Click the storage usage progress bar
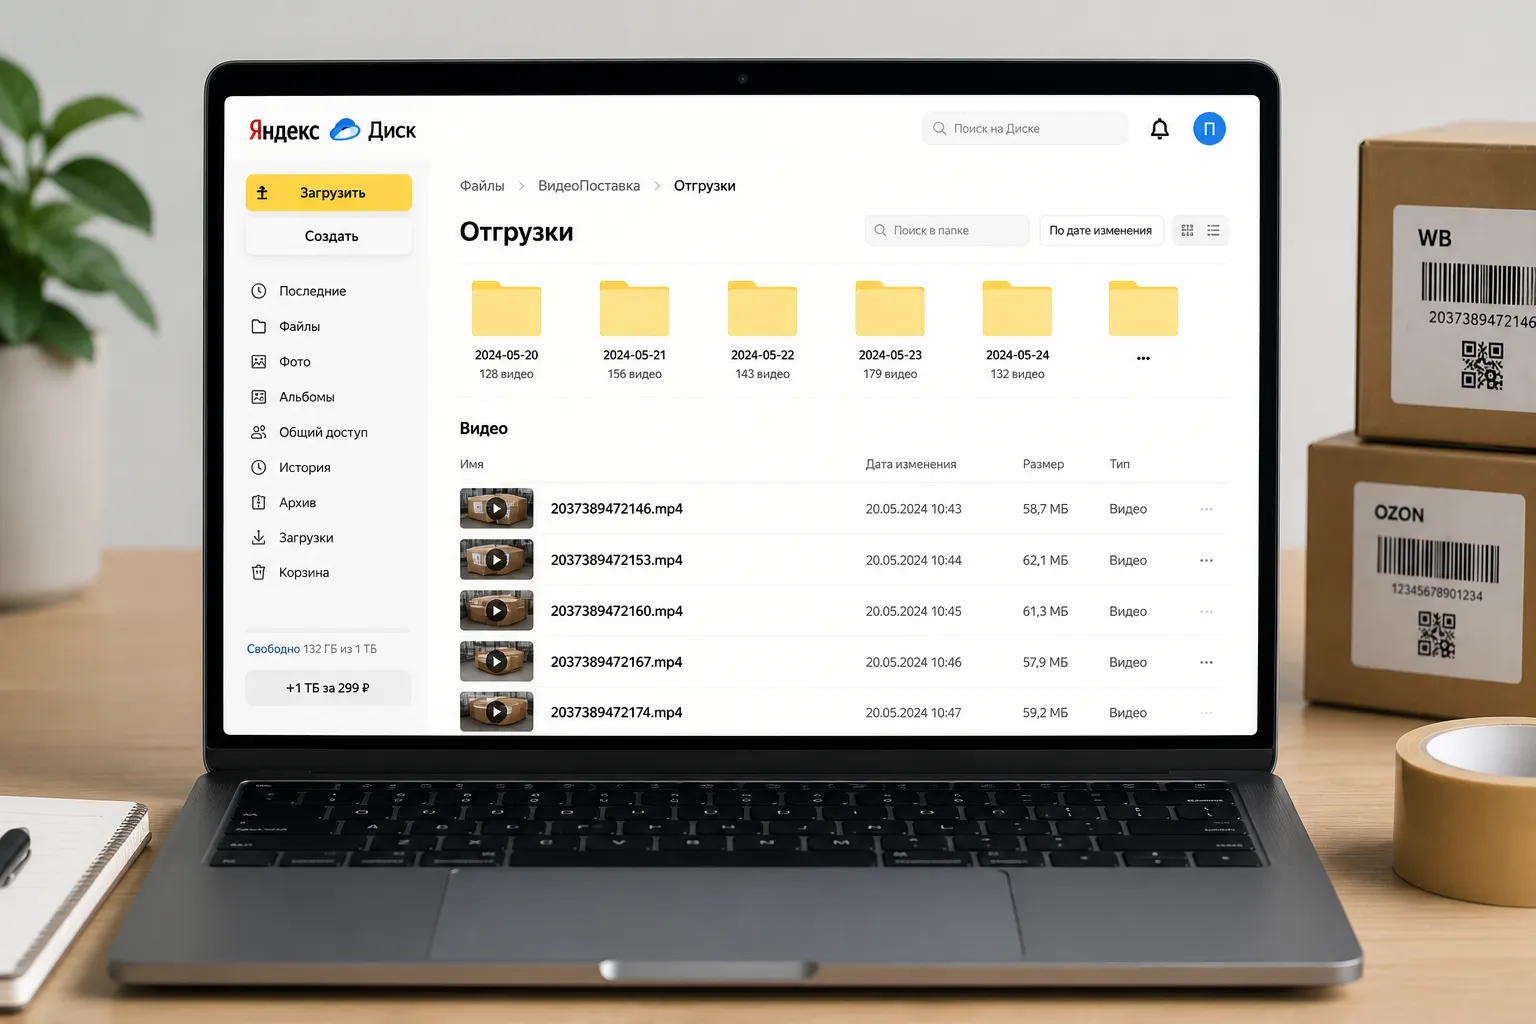Screen dimensions: 1536x1024 point(328,630)
